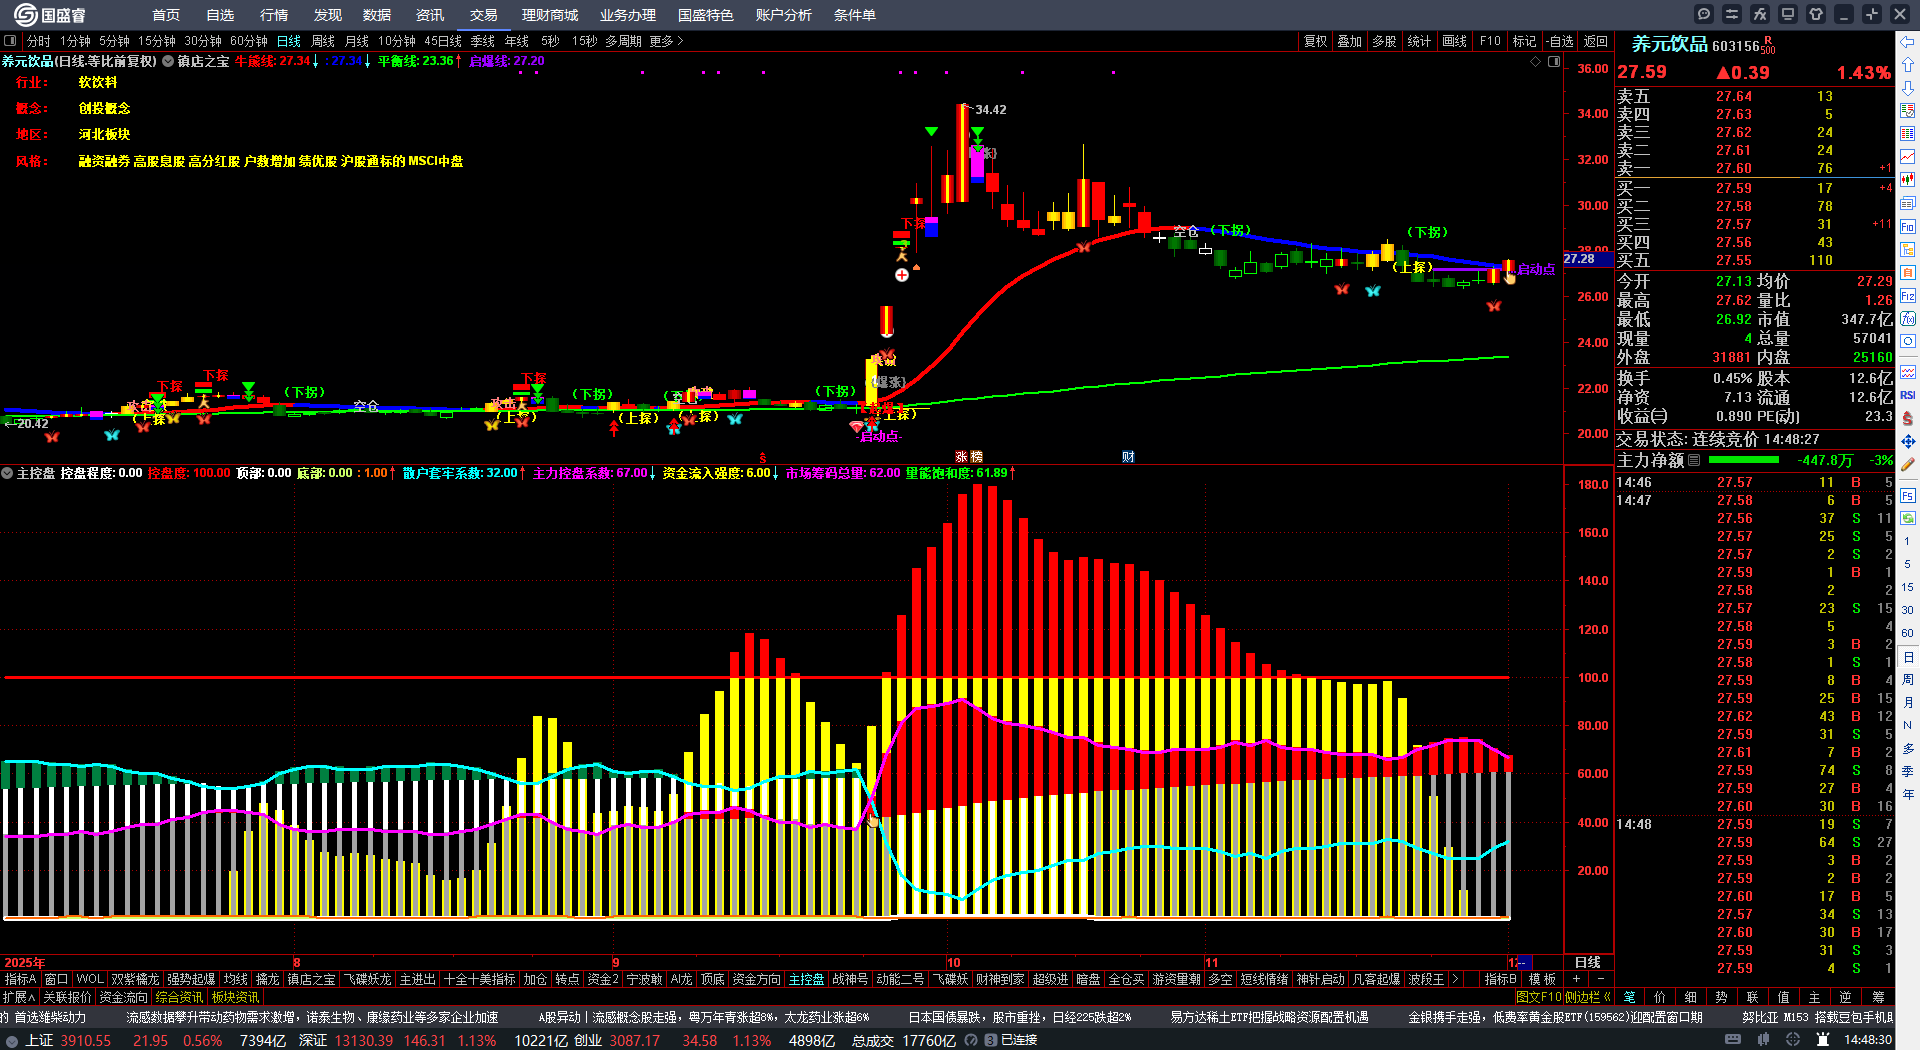Toggle the diamond marker icon above chart
Image resolution: width=1920 pixels, height=1050 pixels.
tap(1536, 61)
